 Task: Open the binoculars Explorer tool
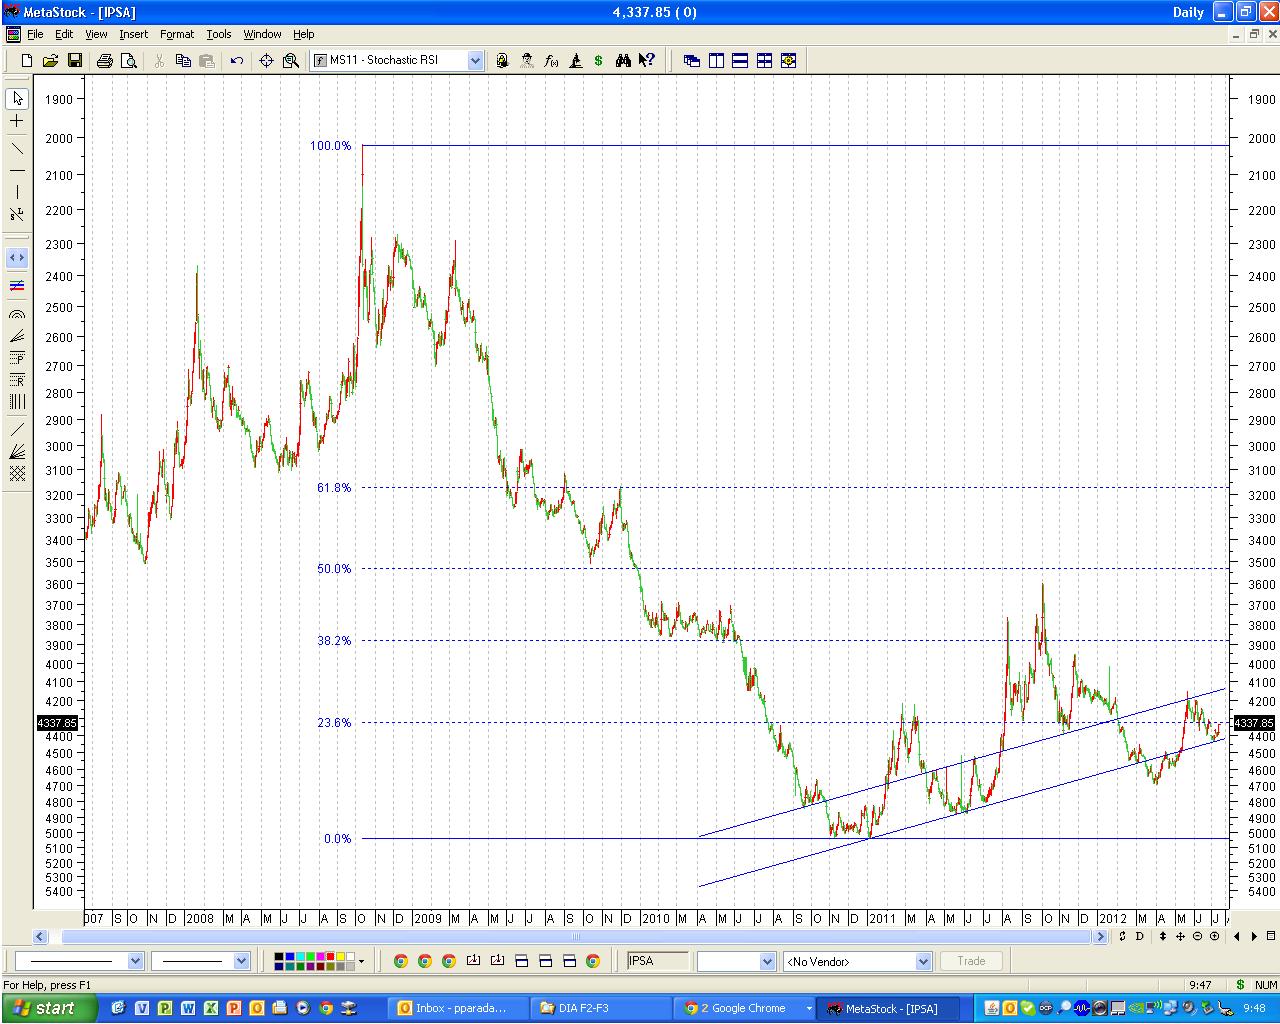[x=623, y=61]
